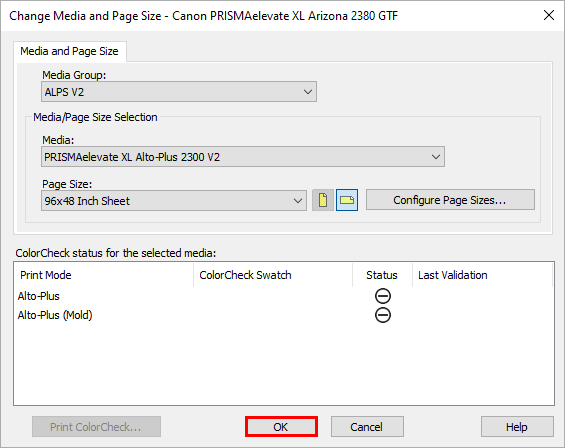Open the Page Size dropdown
The image size is (565, 448).
click(x=174, y=201)
